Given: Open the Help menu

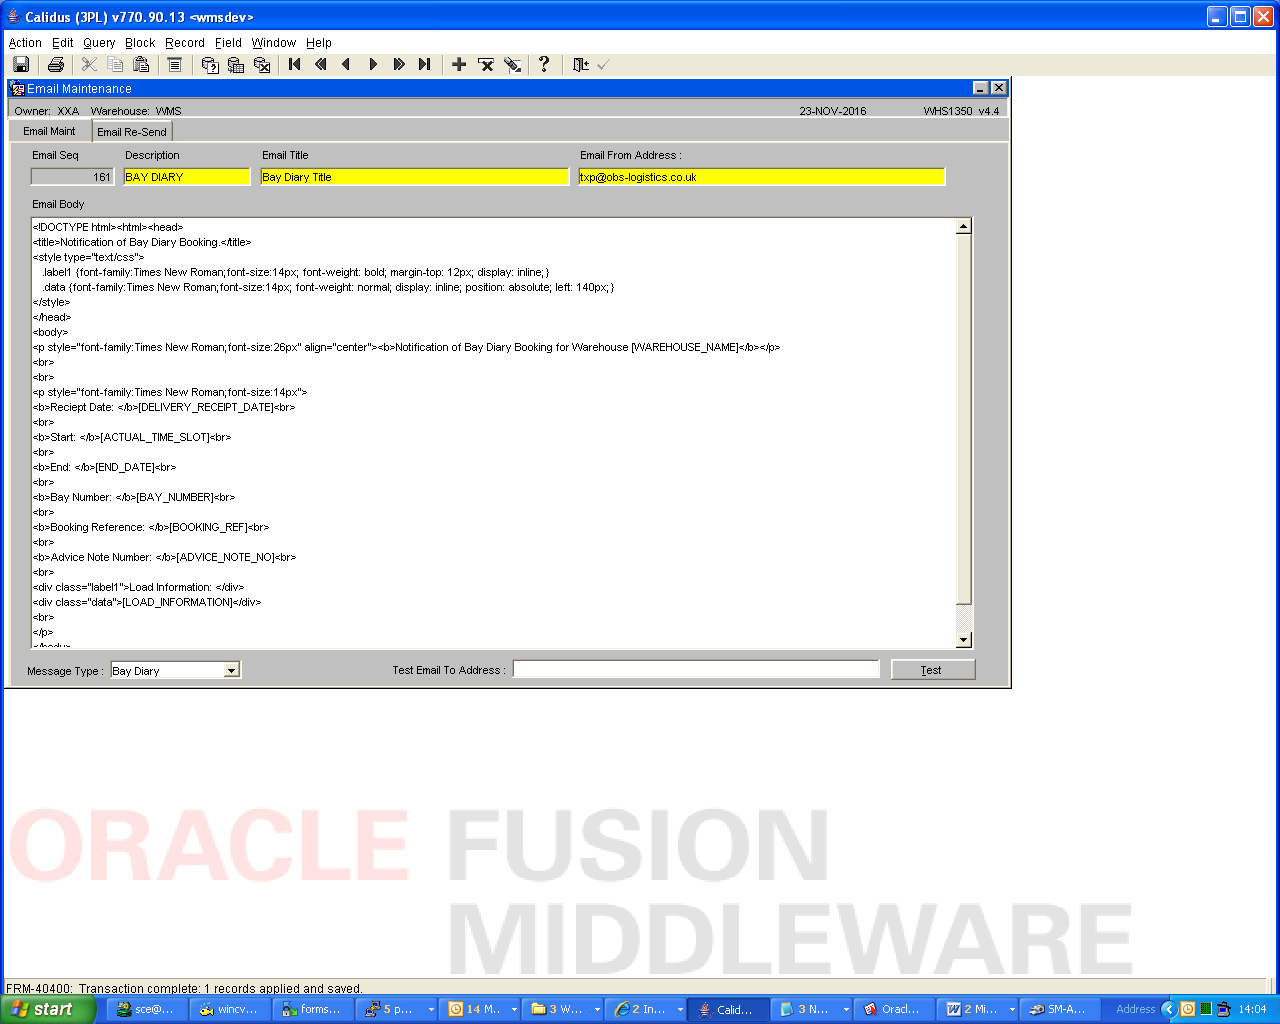Looking at the screenshot, I should pyautogui.click(x=319, y=43).
